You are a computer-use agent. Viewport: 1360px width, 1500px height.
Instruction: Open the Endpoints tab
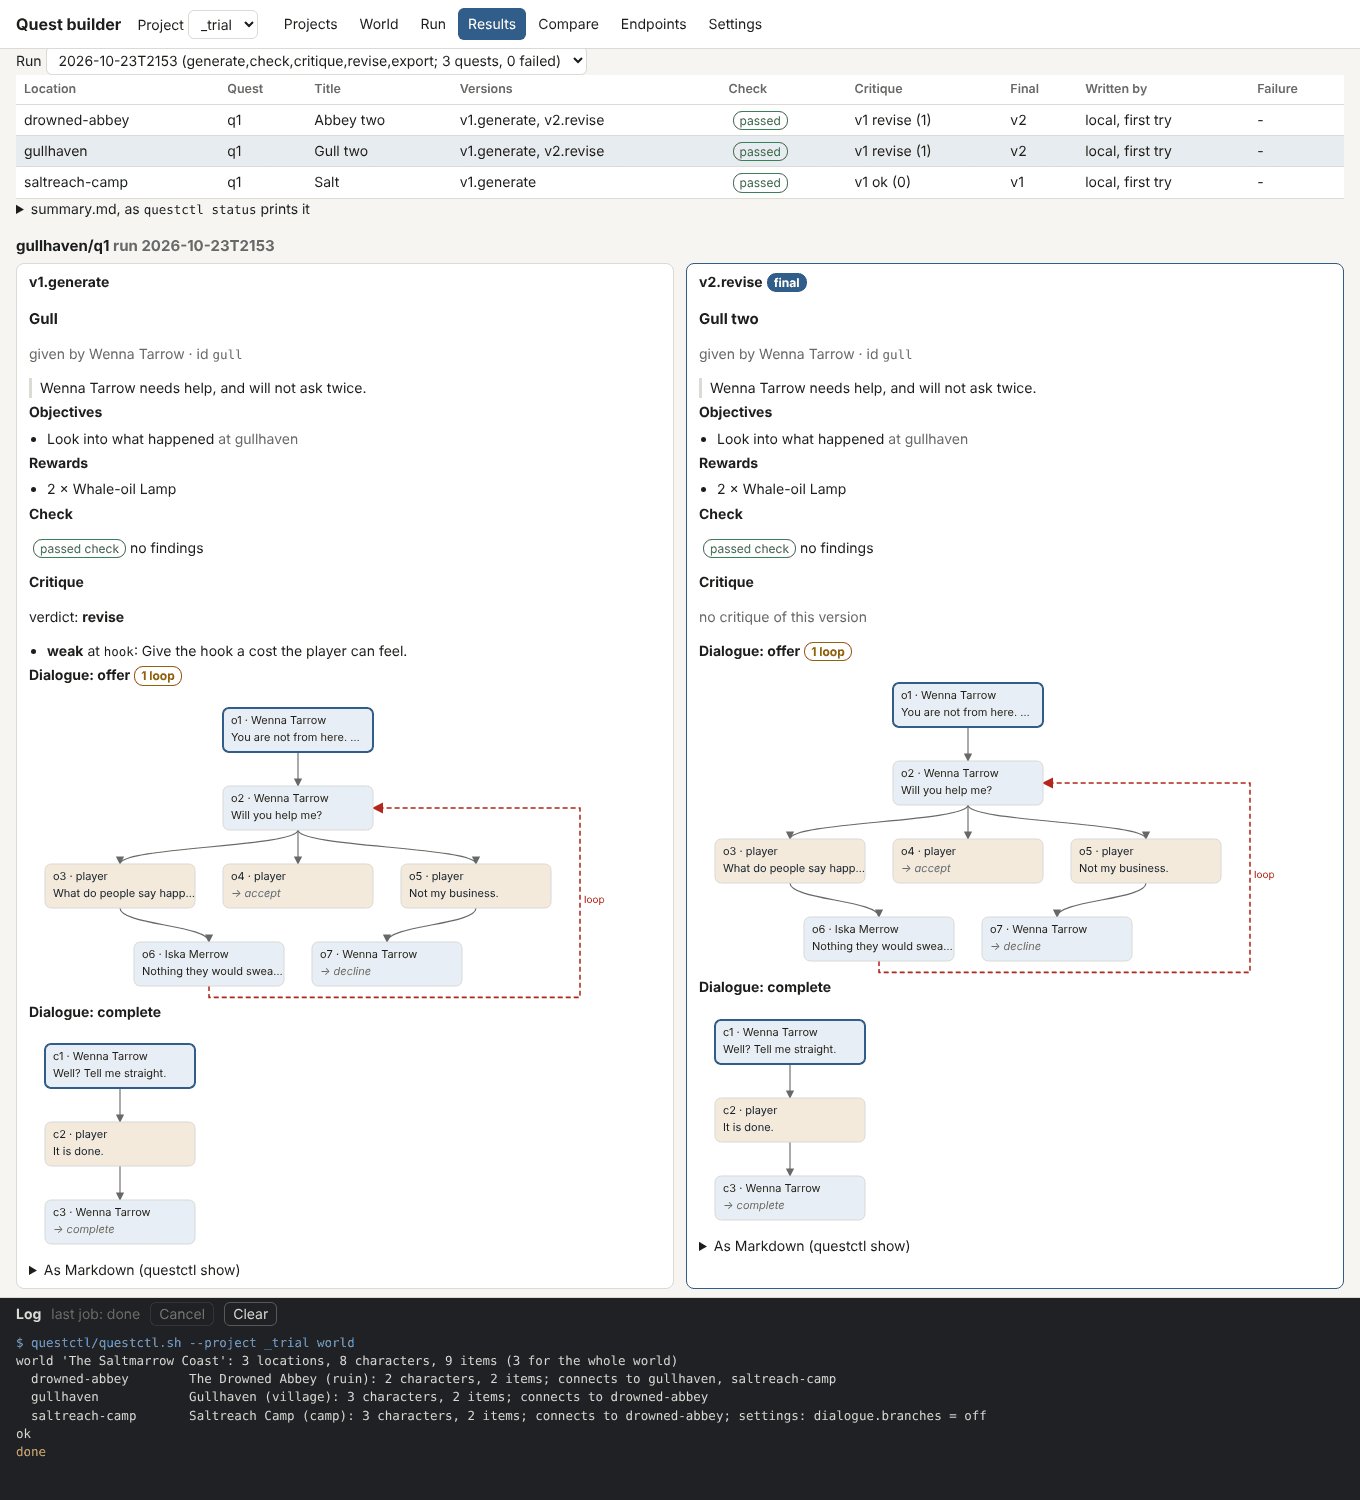[x=653, y=24]
